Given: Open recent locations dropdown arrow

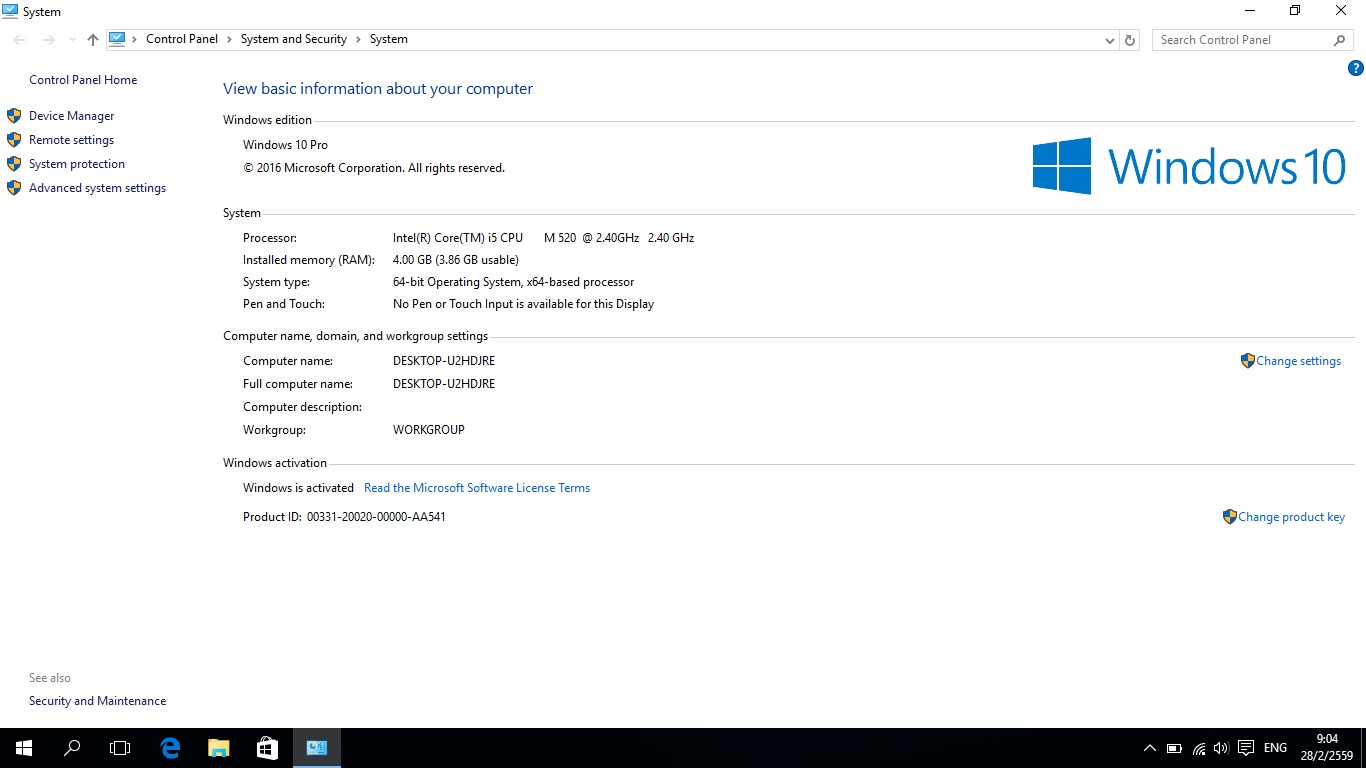Looking at the screenshot, I should 72,40.
